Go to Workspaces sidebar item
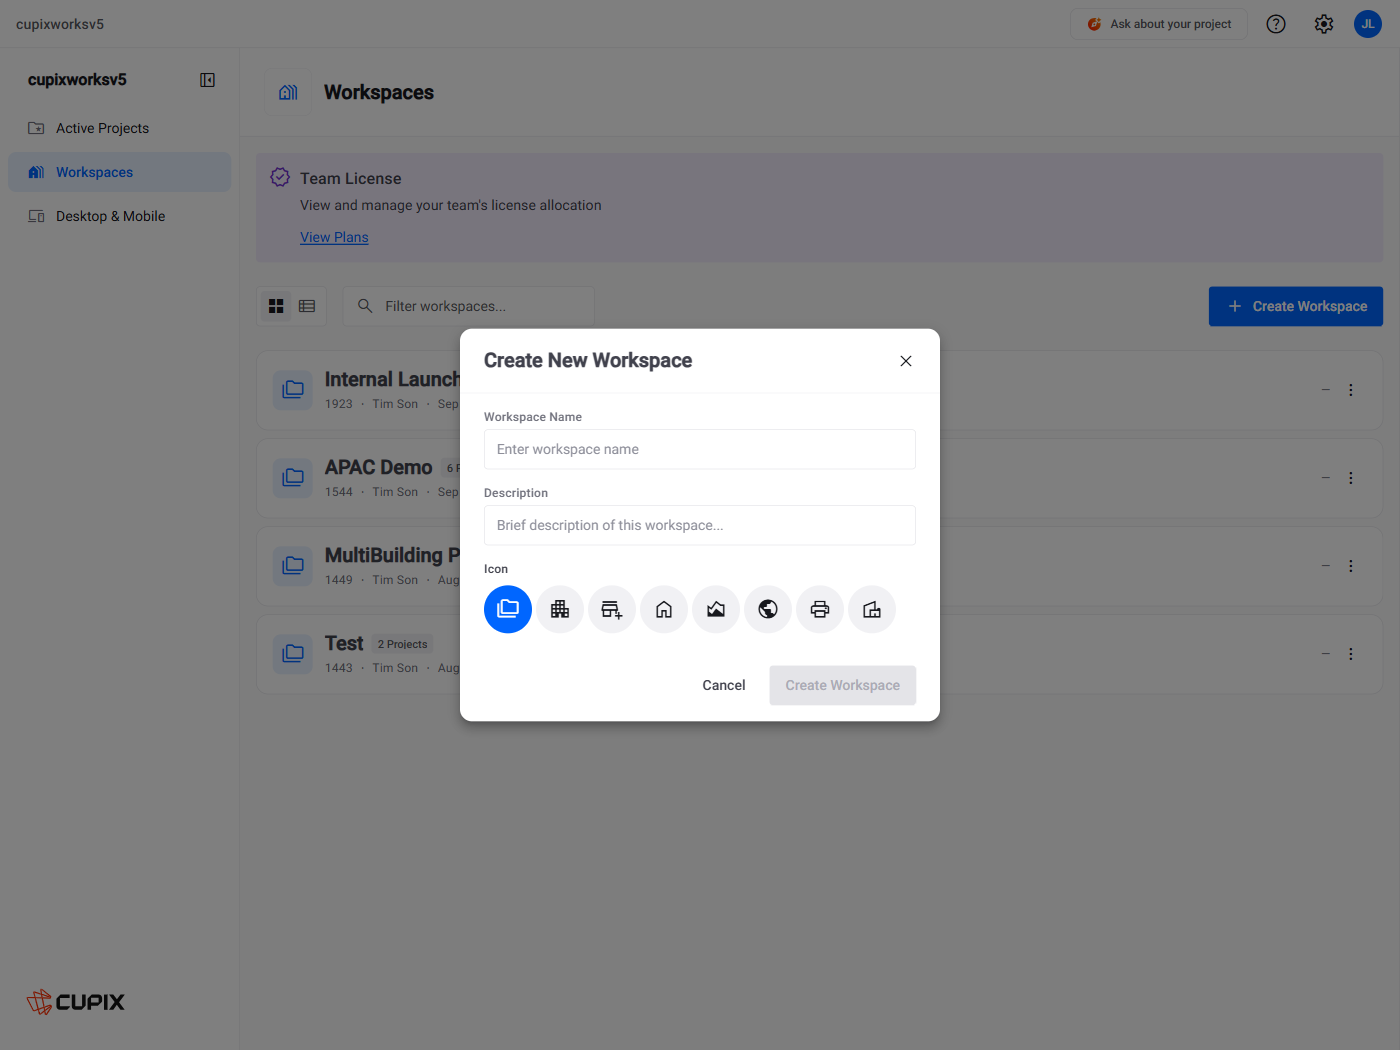The image size is (1400, 1050). [120, 172]
